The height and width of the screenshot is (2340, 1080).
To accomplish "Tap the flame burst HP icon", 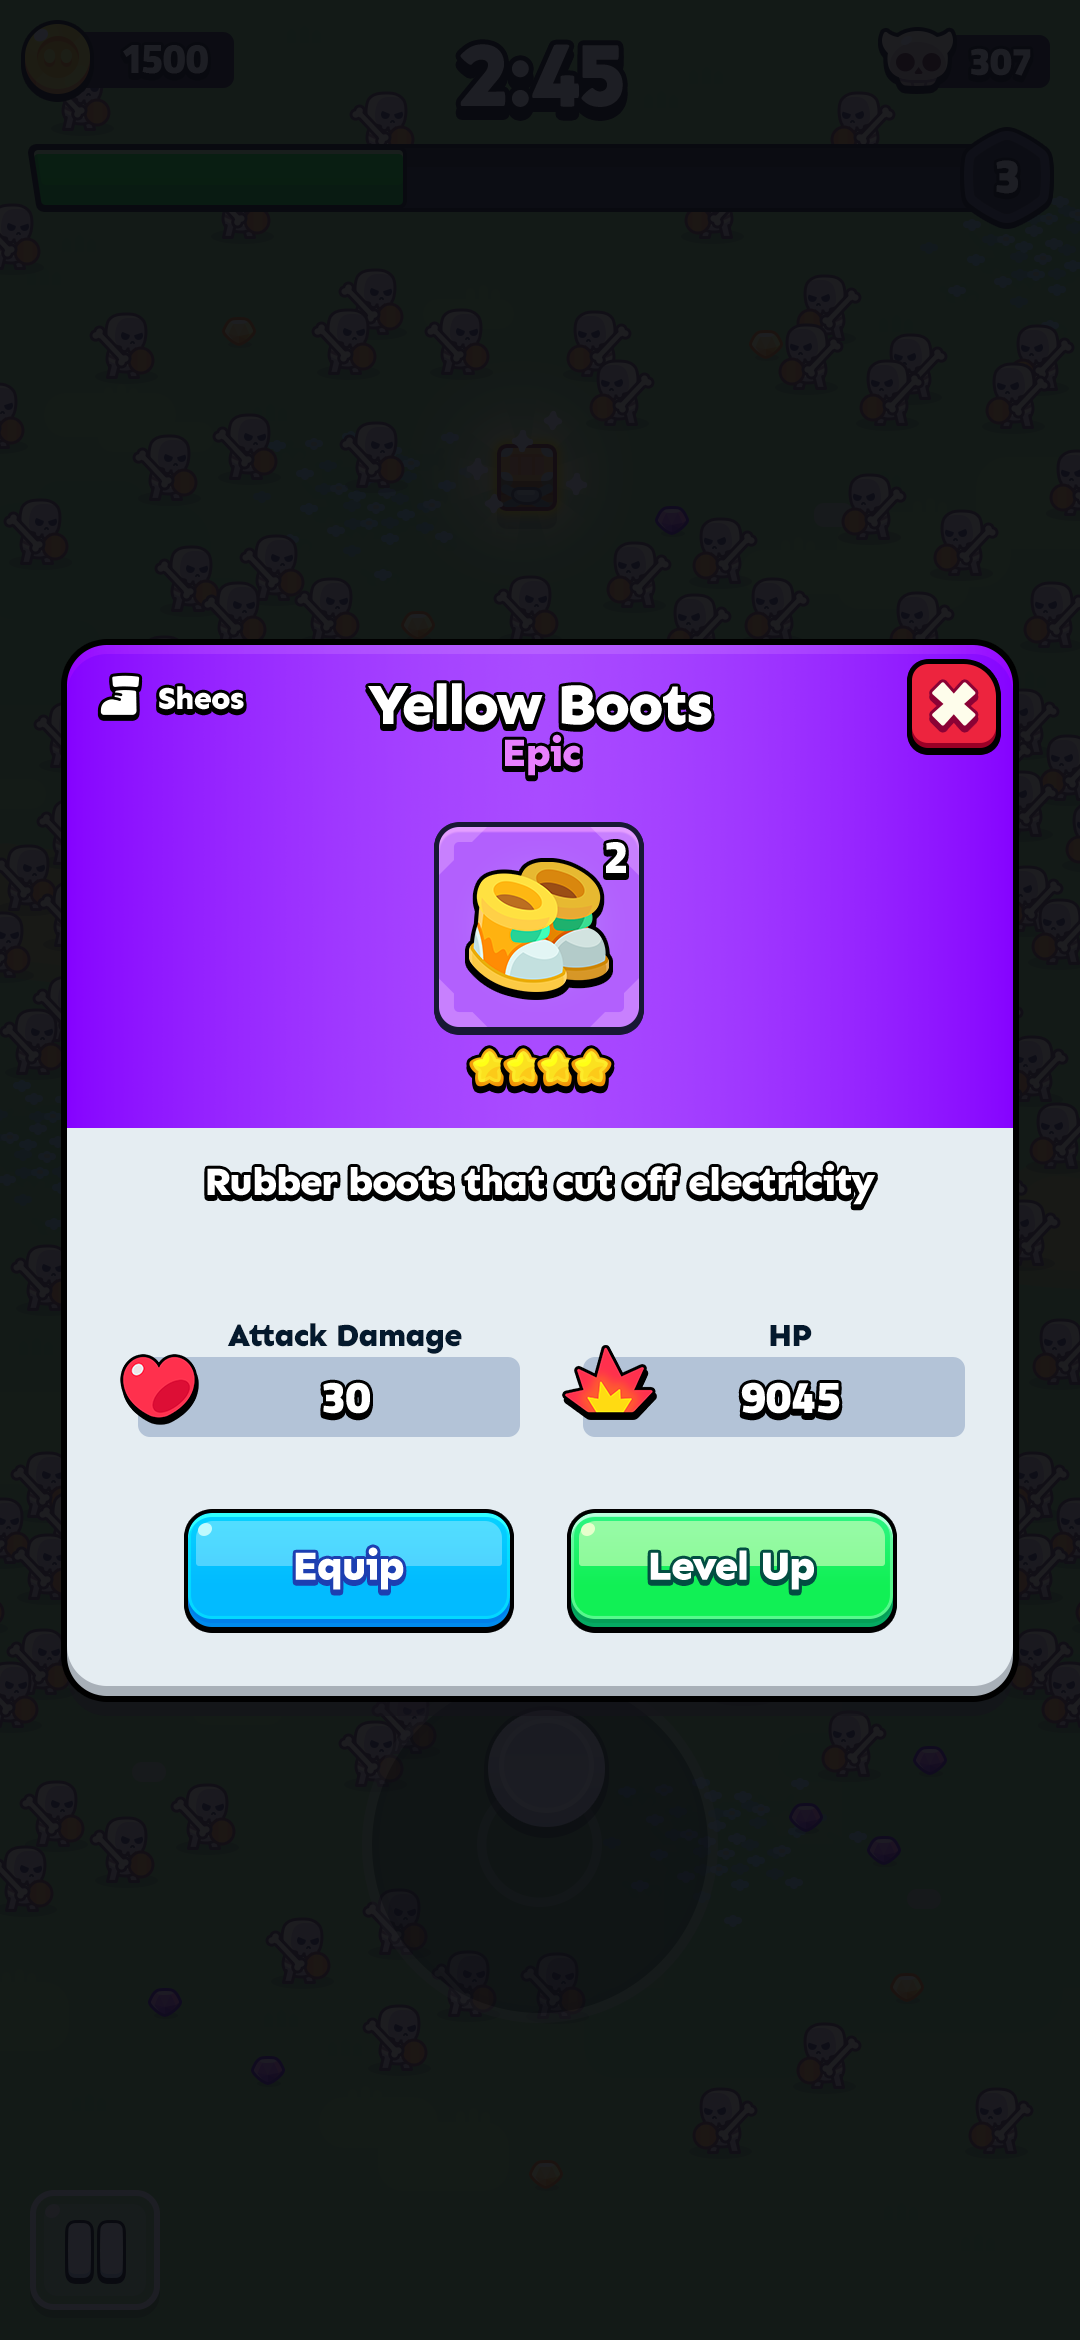I will click(609, 1384).
